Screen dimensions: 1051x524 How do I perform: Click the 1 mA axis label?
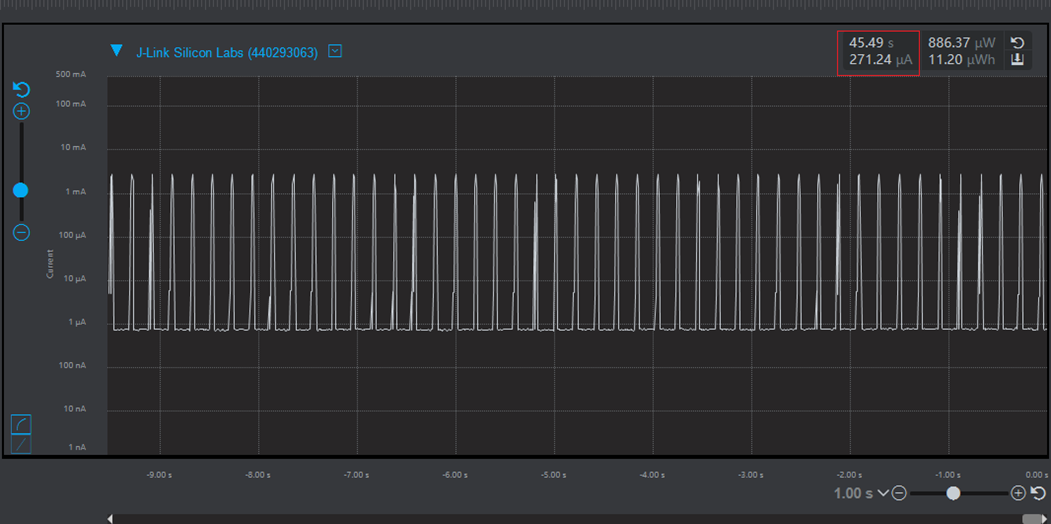(x=75, y=192)
